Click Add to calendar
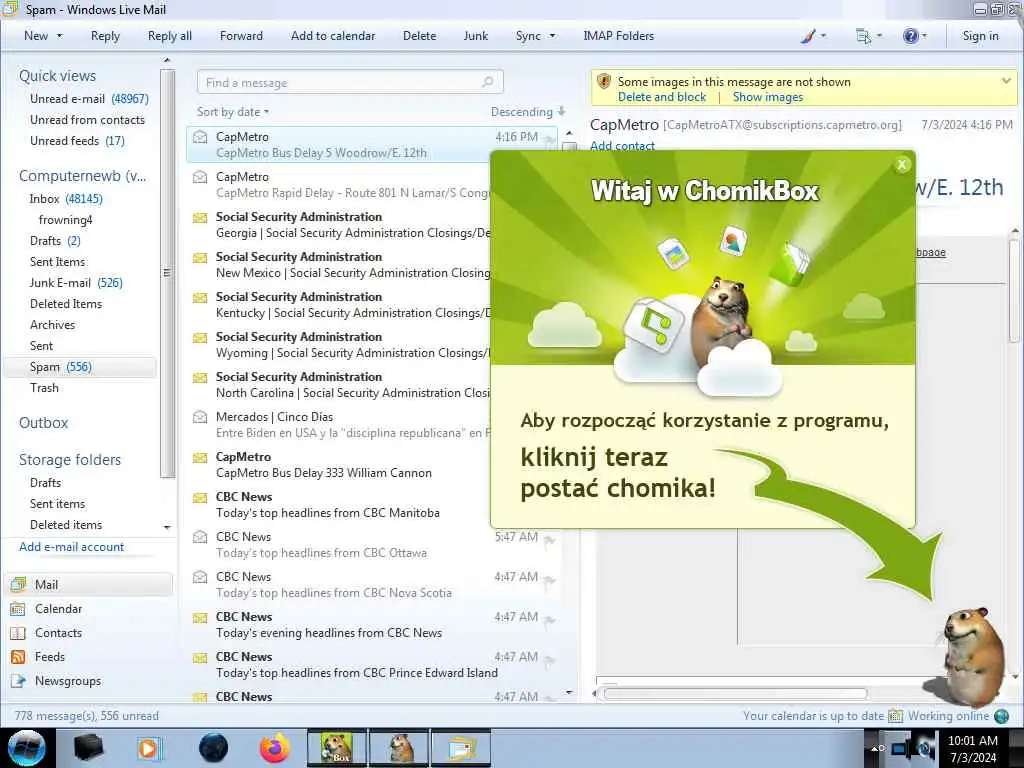 pos(333,36)
